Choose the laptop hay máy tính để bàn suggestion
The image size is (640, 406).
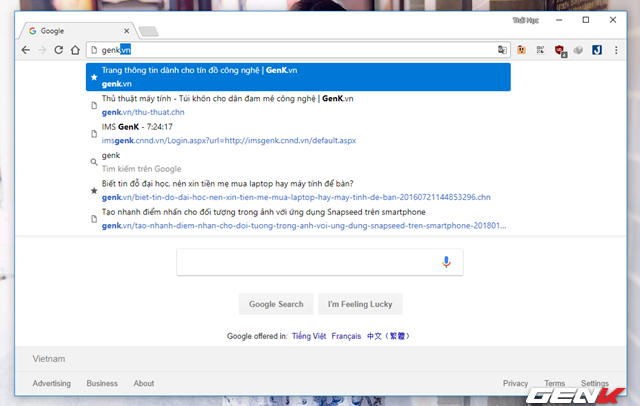tap(298, 190)
